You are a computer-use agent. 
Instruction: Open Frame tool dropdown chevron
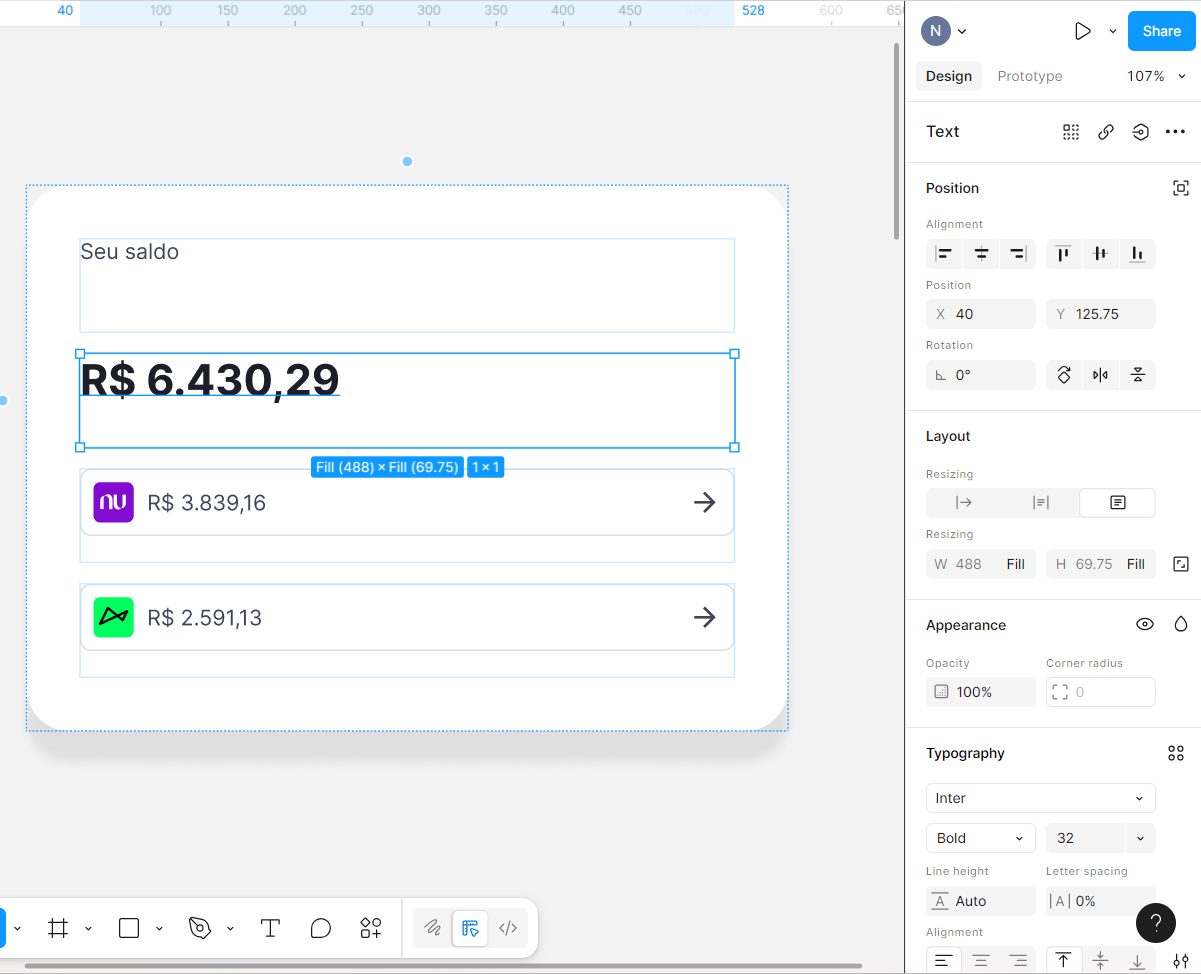(x=88, y=929)
